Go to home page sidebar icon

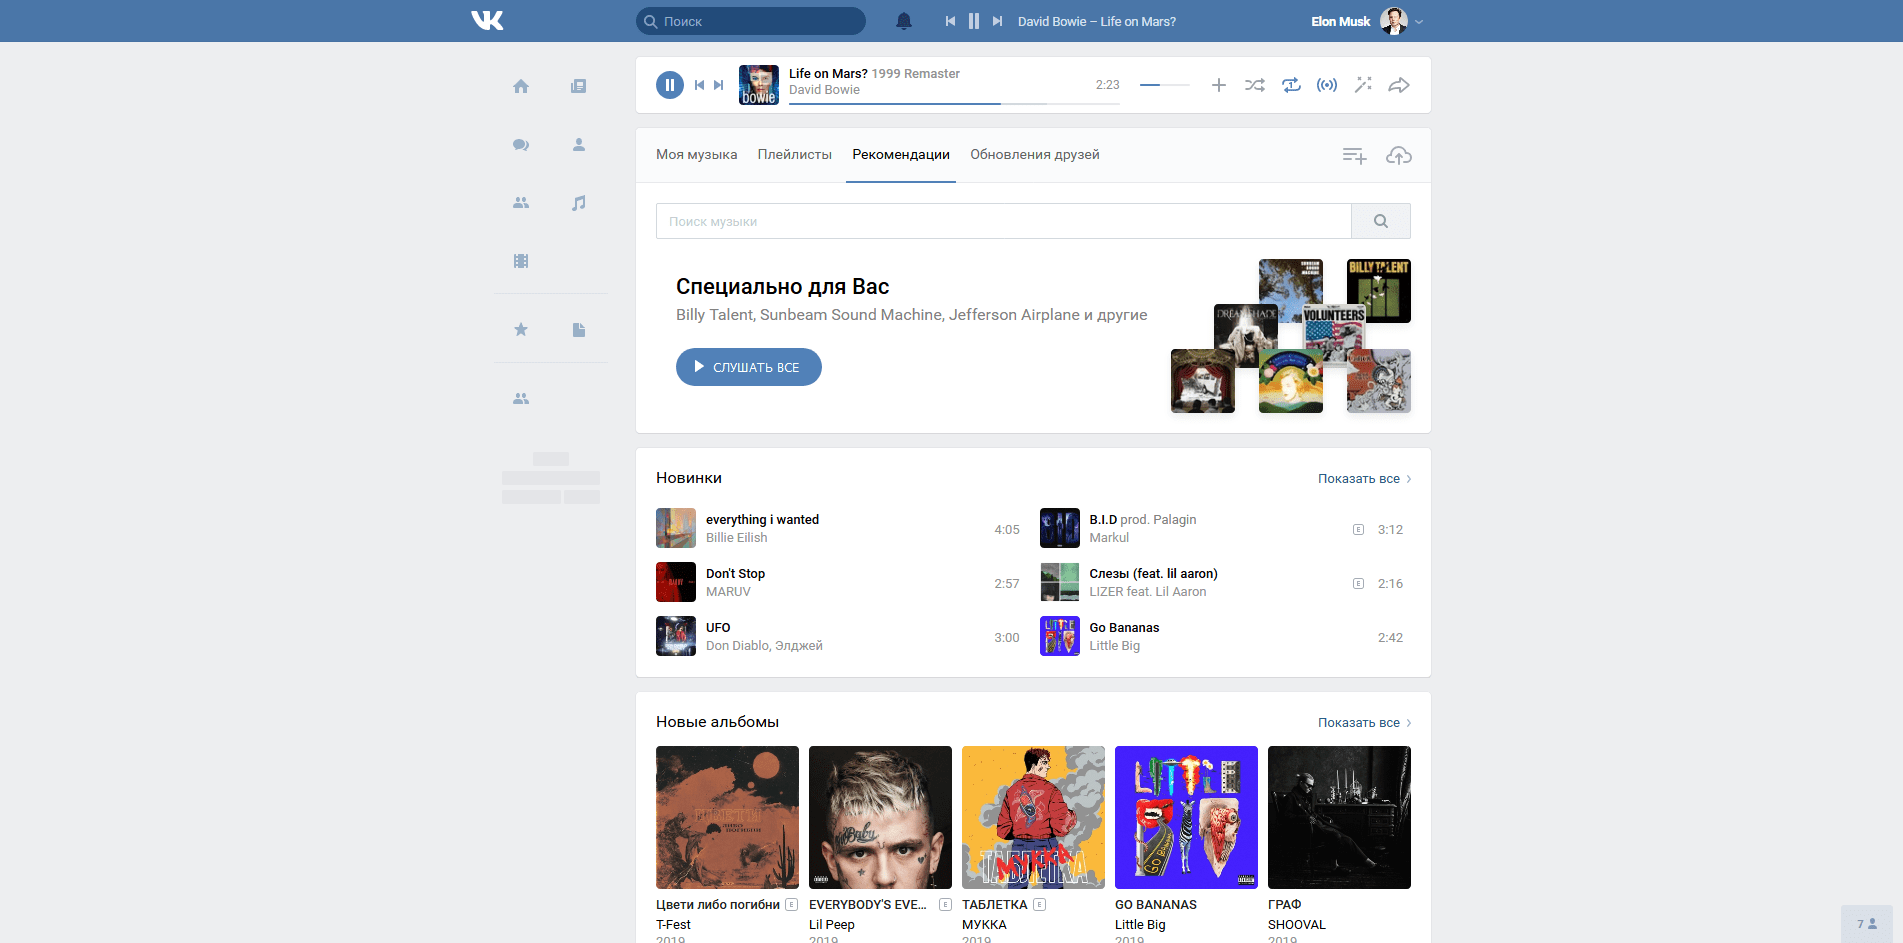tap(521, 87)
